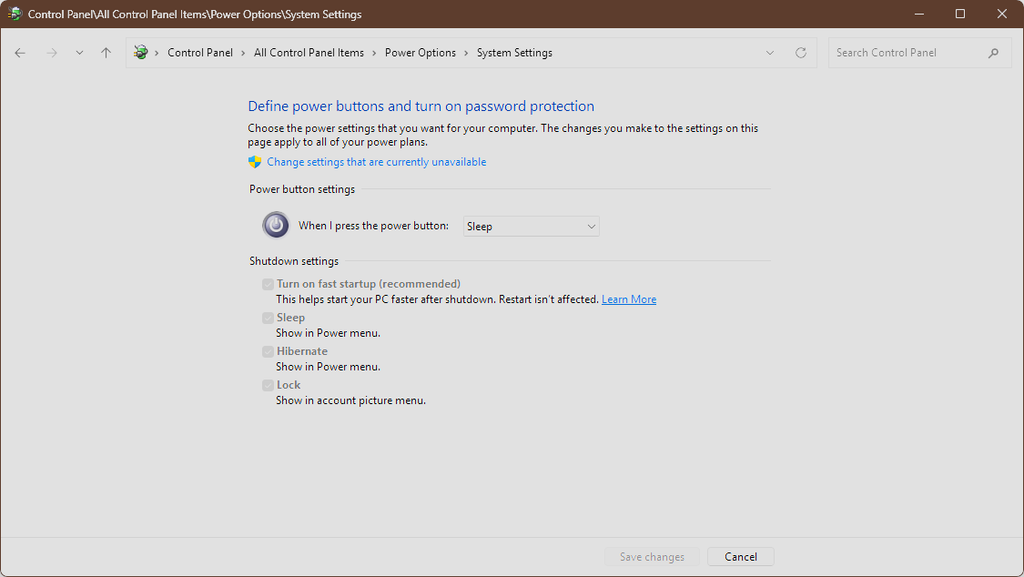Maximize the Control Panel window
1024x577 pixels.
point(960,14)
